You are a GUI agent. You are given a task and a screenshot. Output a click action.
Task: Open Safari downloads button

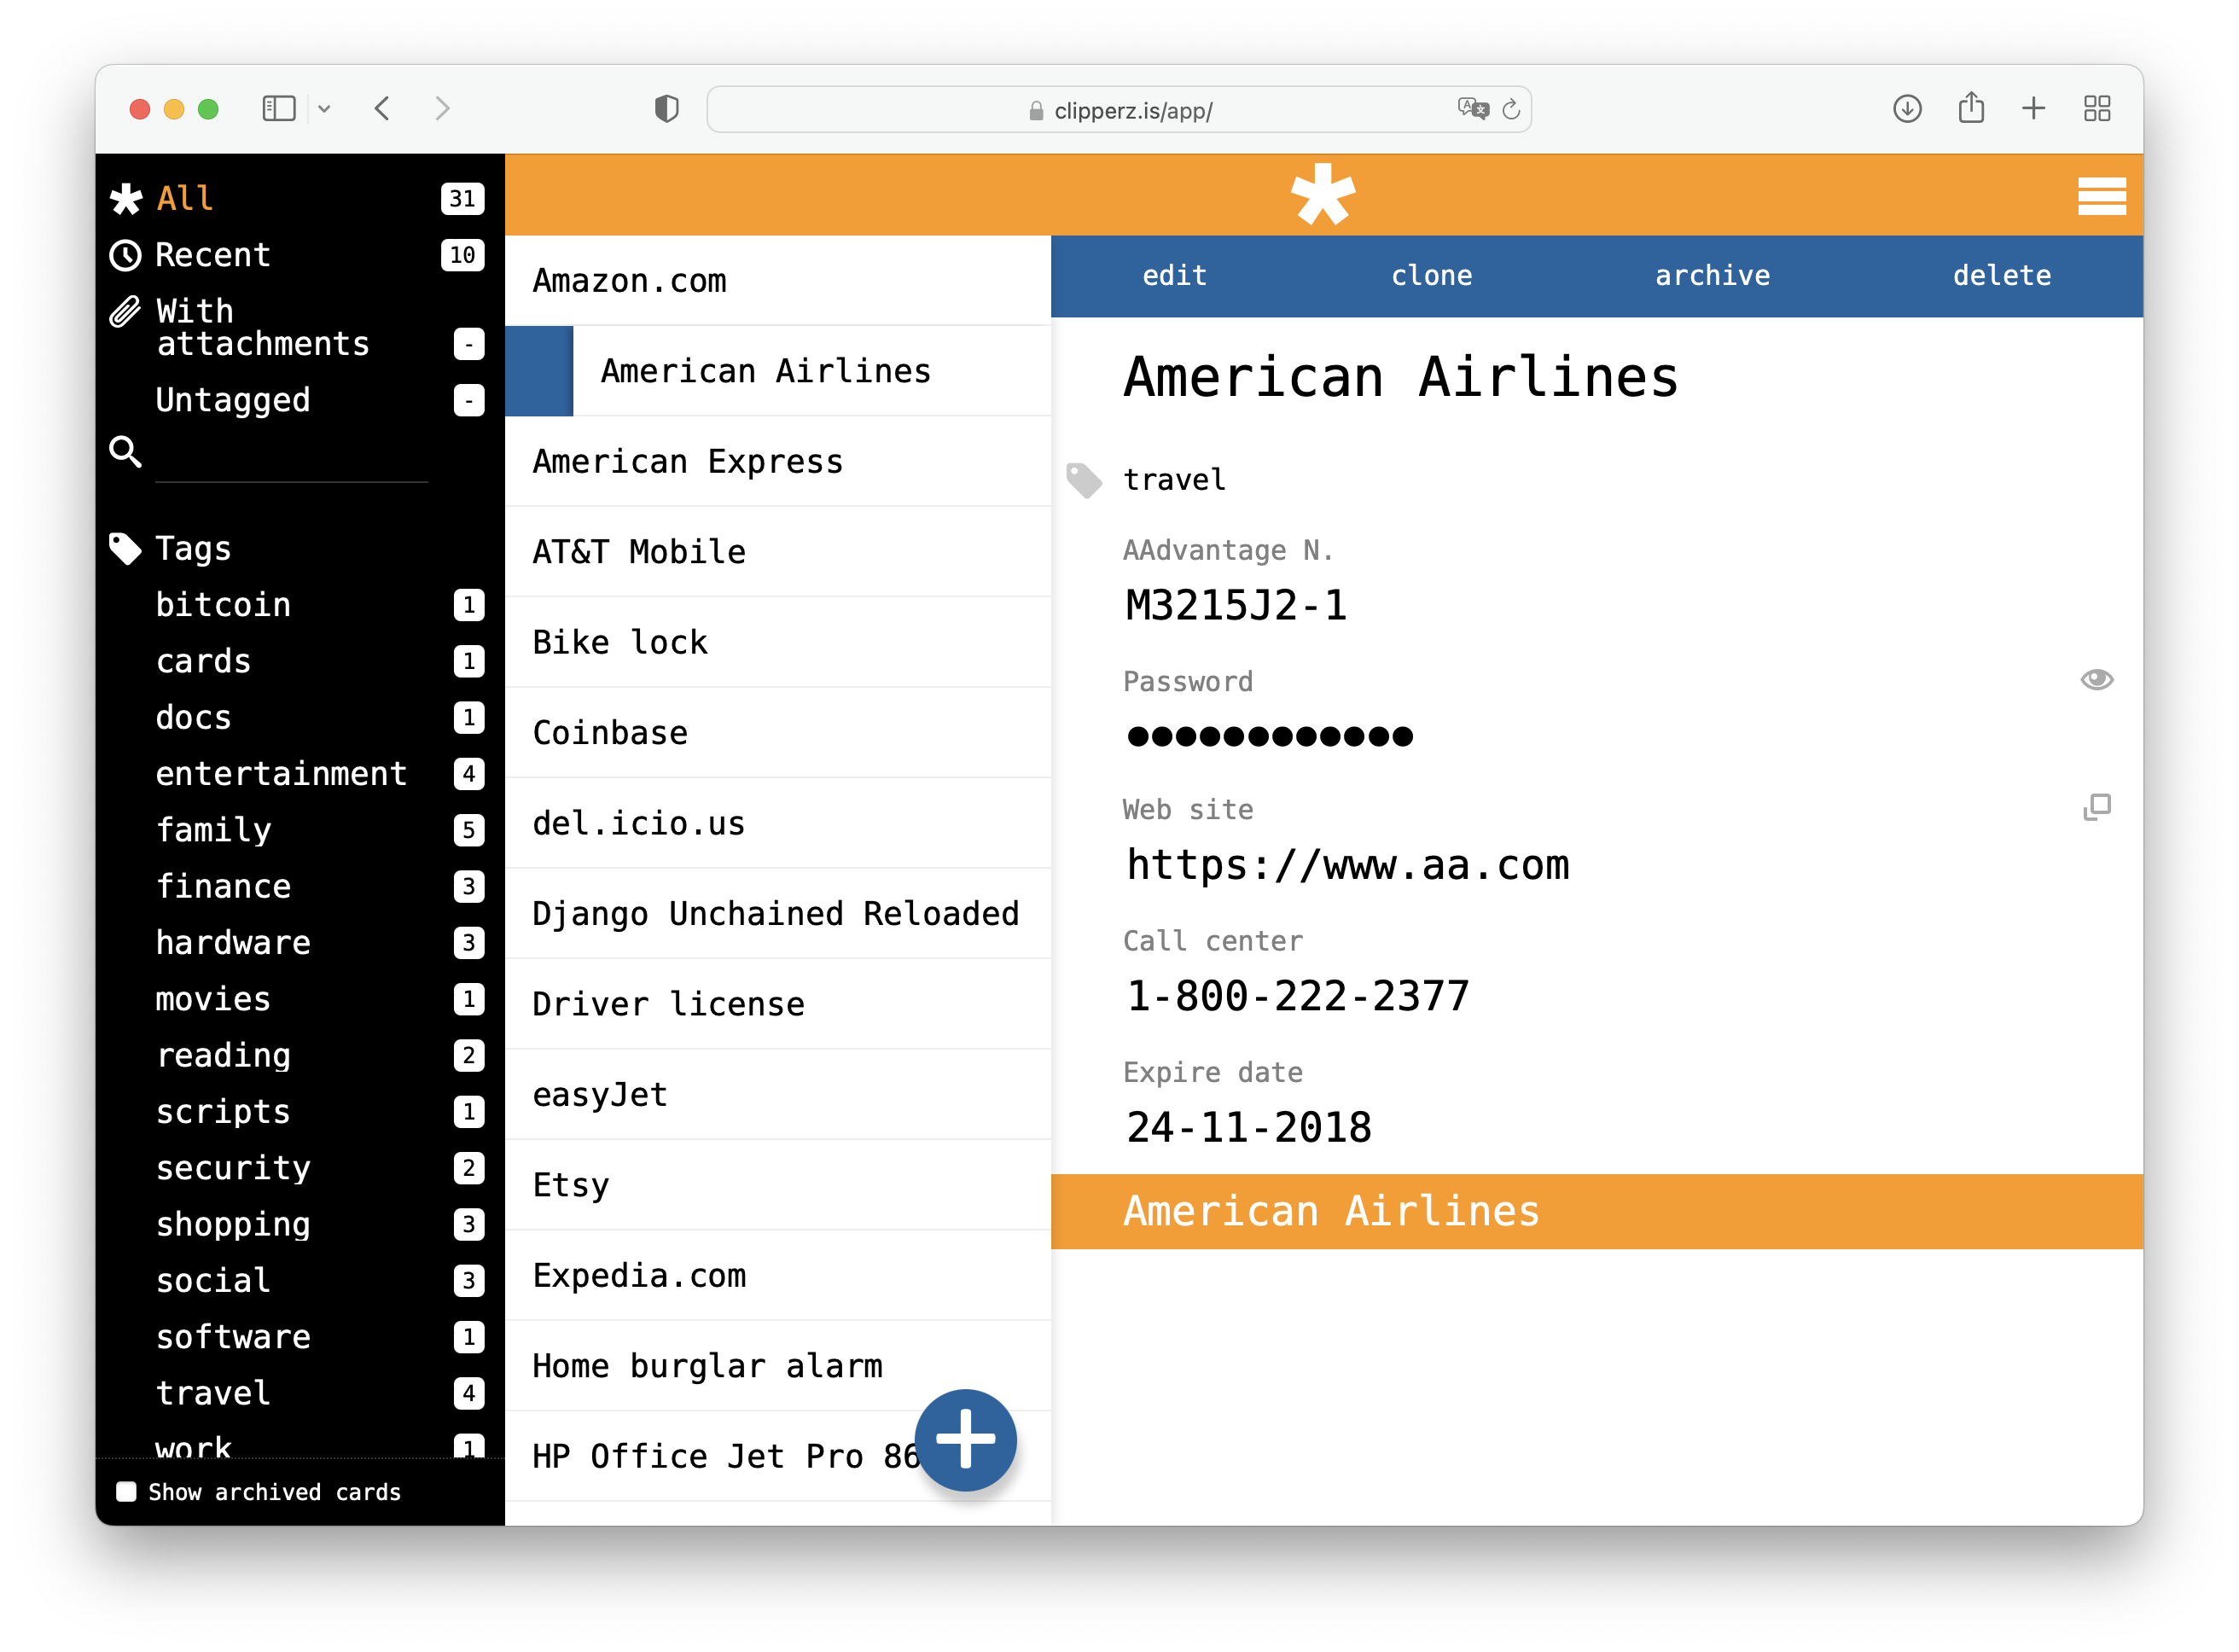tap(1907, 108)
